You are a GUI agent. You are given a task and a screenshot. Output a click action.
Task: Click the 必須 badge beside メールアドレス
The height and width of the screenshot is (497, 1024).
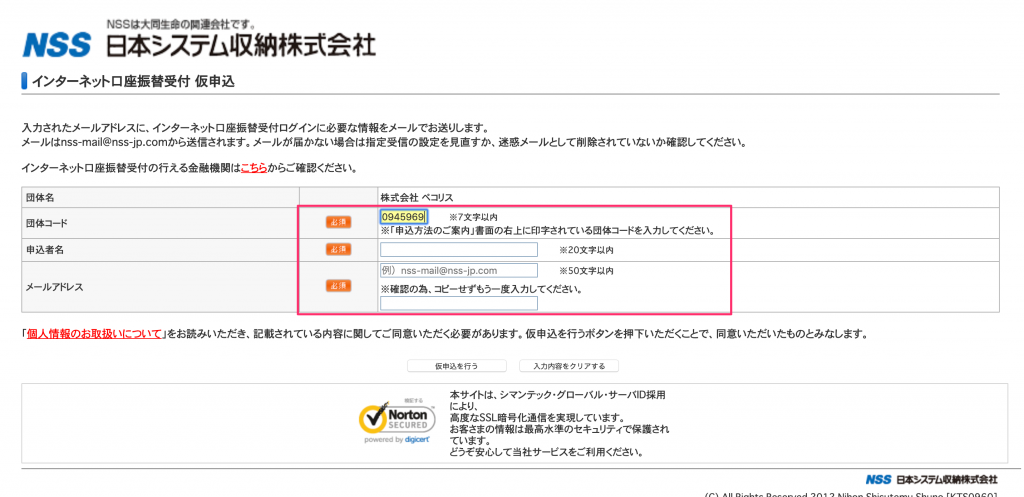(338, 286)
